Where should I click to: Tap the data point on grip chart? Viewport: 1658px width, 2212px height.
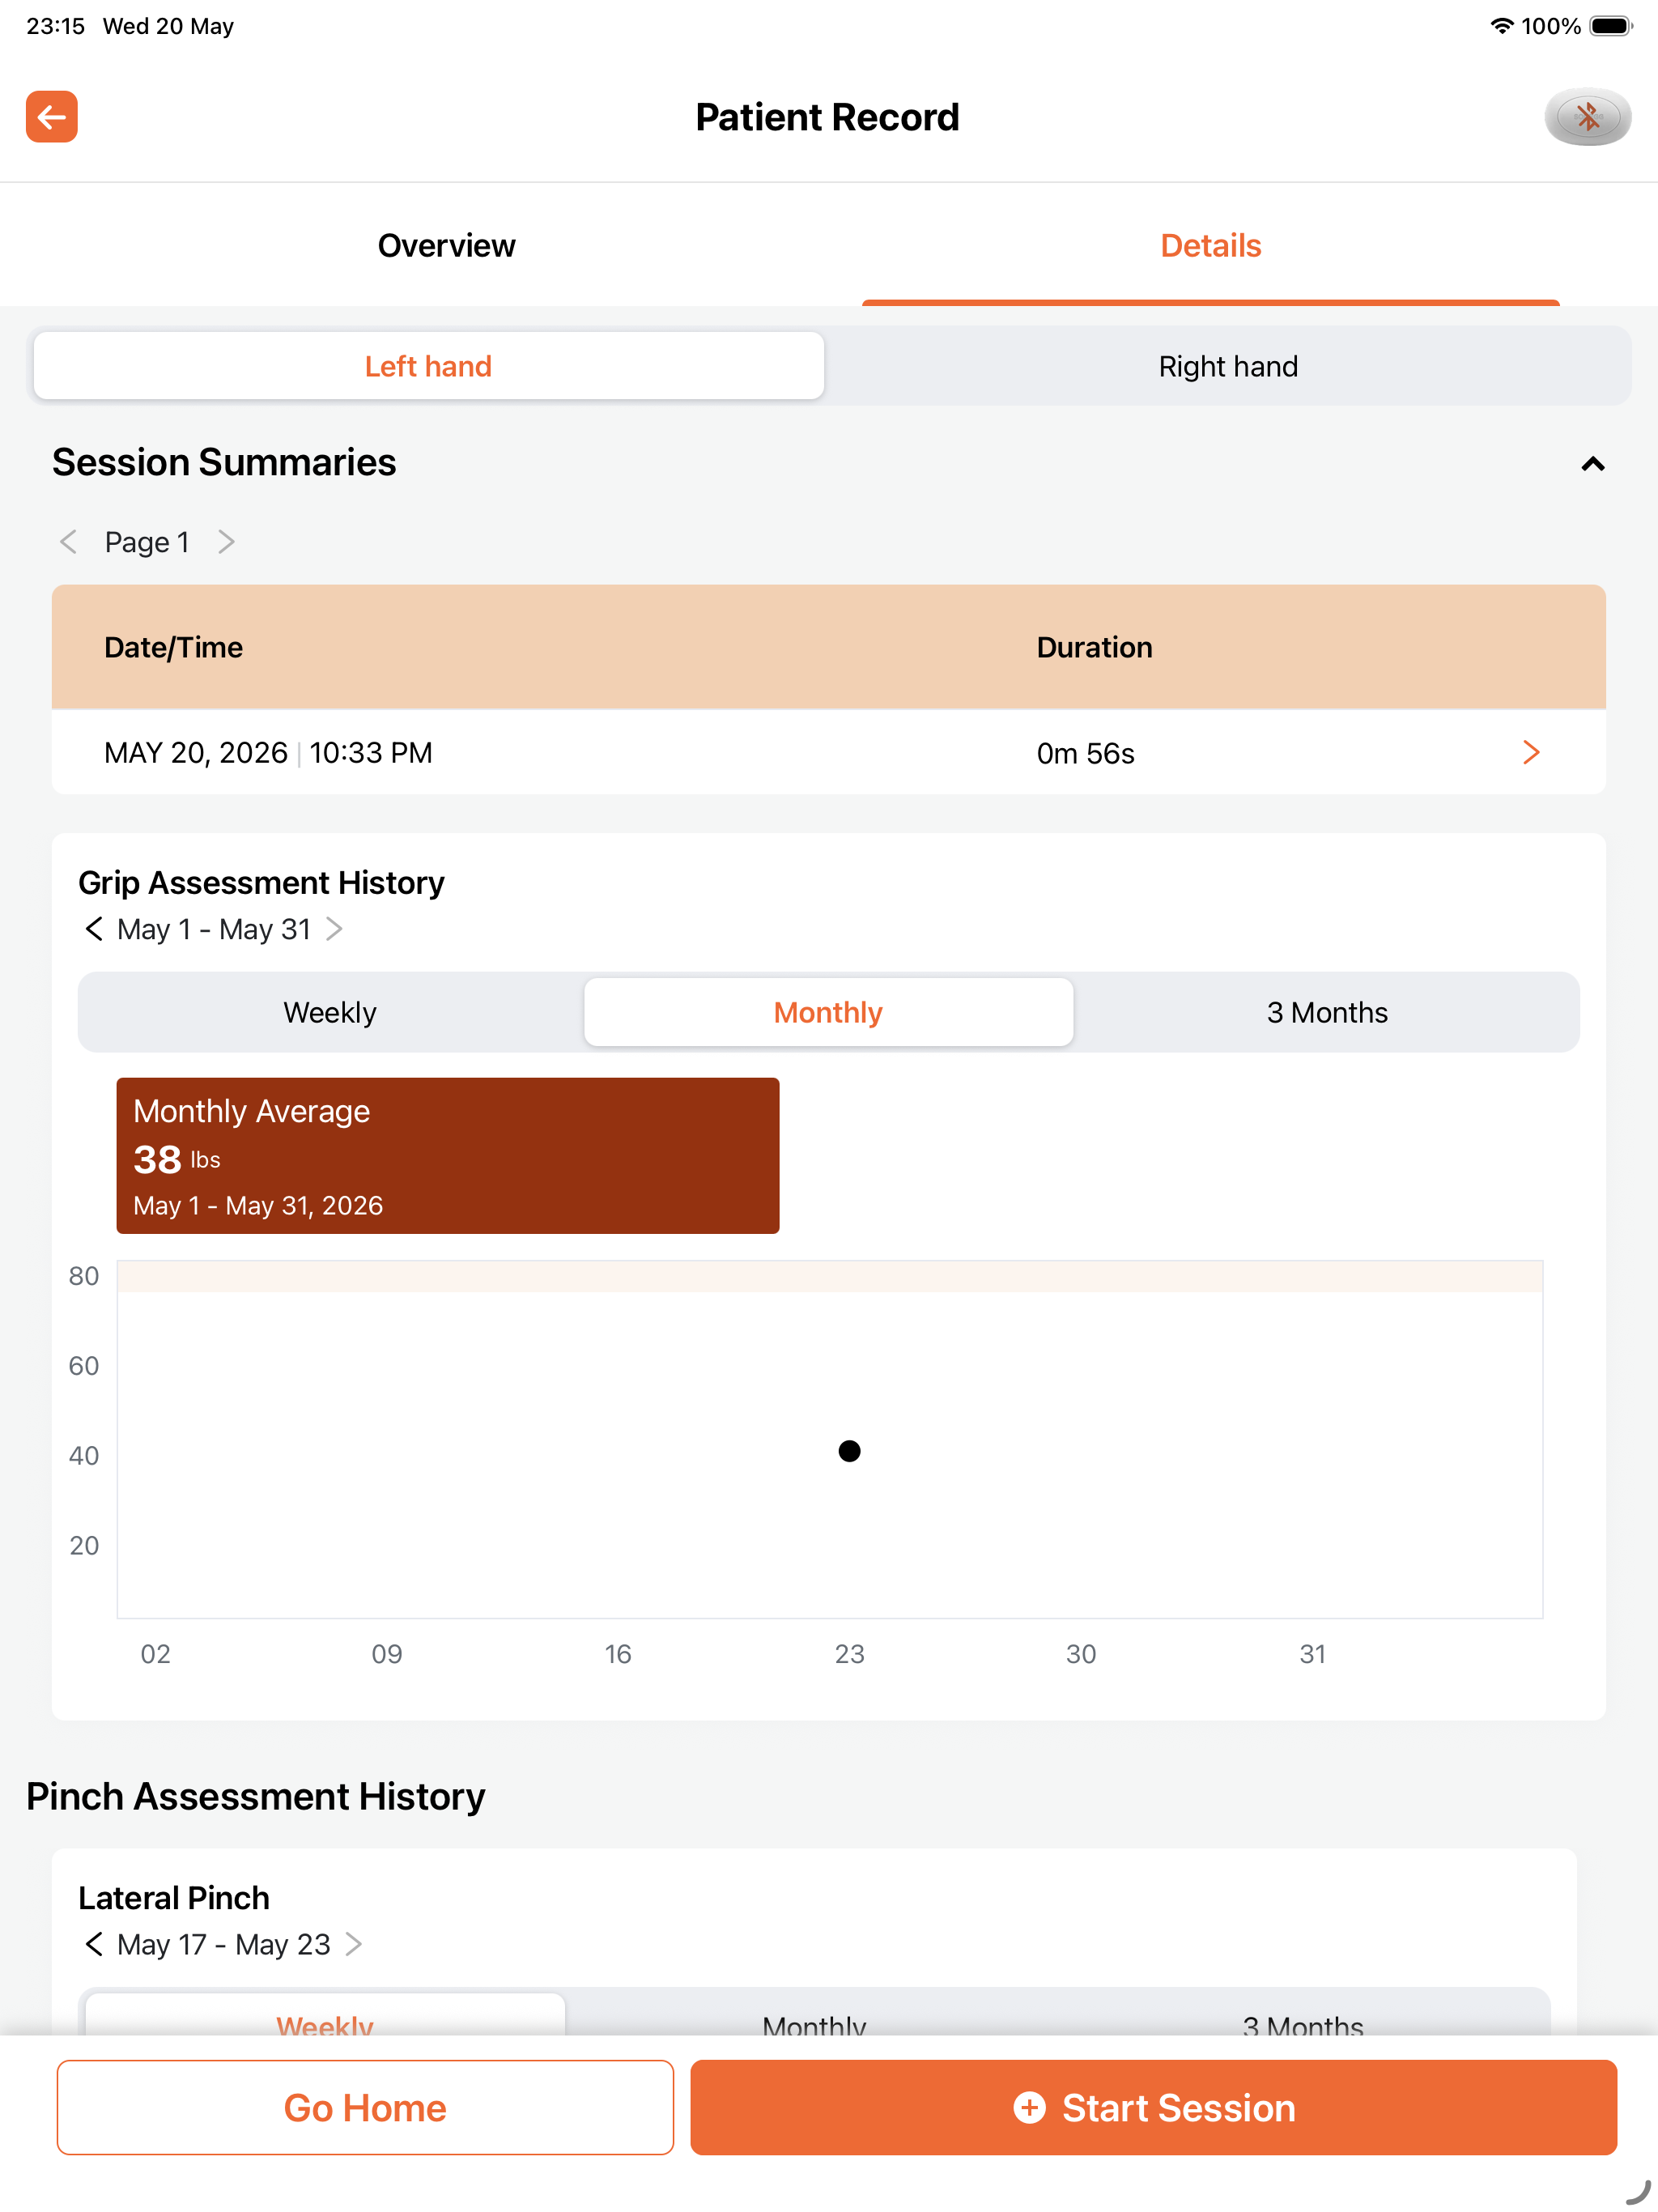point(849,1450)
